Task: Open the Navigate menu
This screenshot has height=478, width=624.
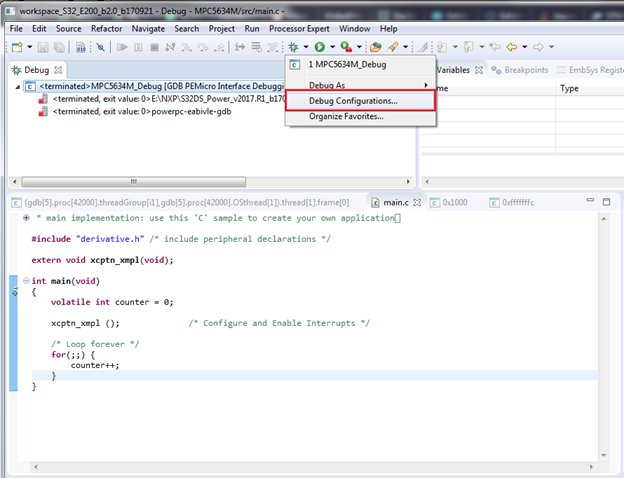Action: click(148, 29)
